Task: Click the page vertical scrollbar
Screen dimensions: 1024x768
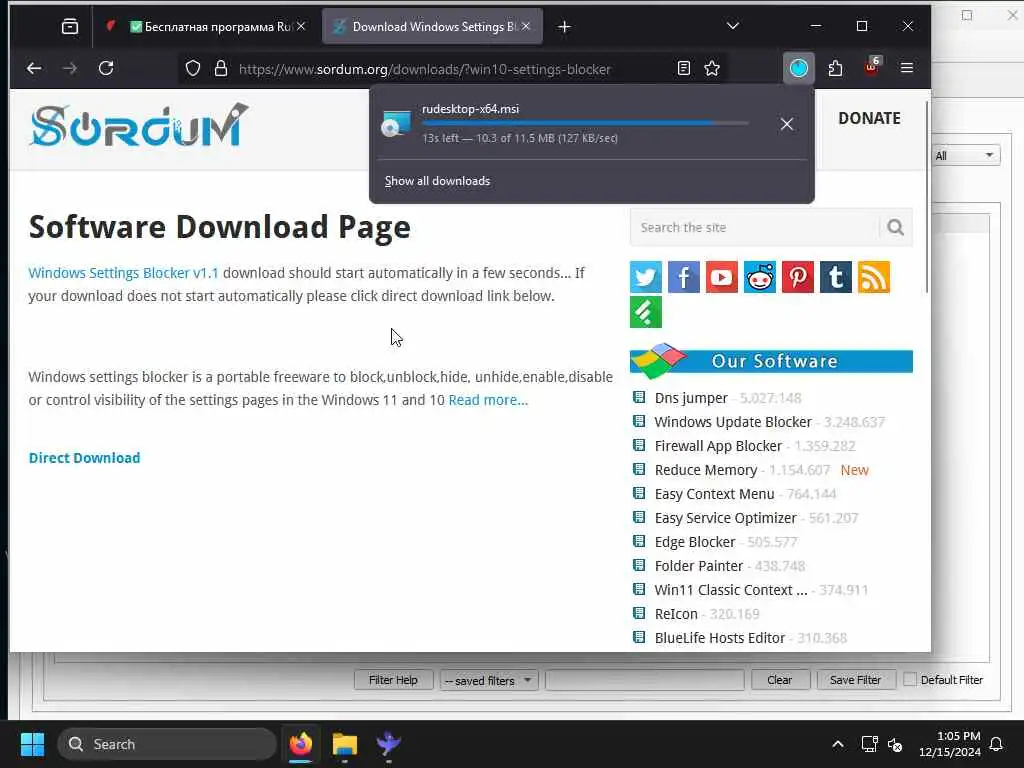Action: pyautogui.click(x=927, y=196)
